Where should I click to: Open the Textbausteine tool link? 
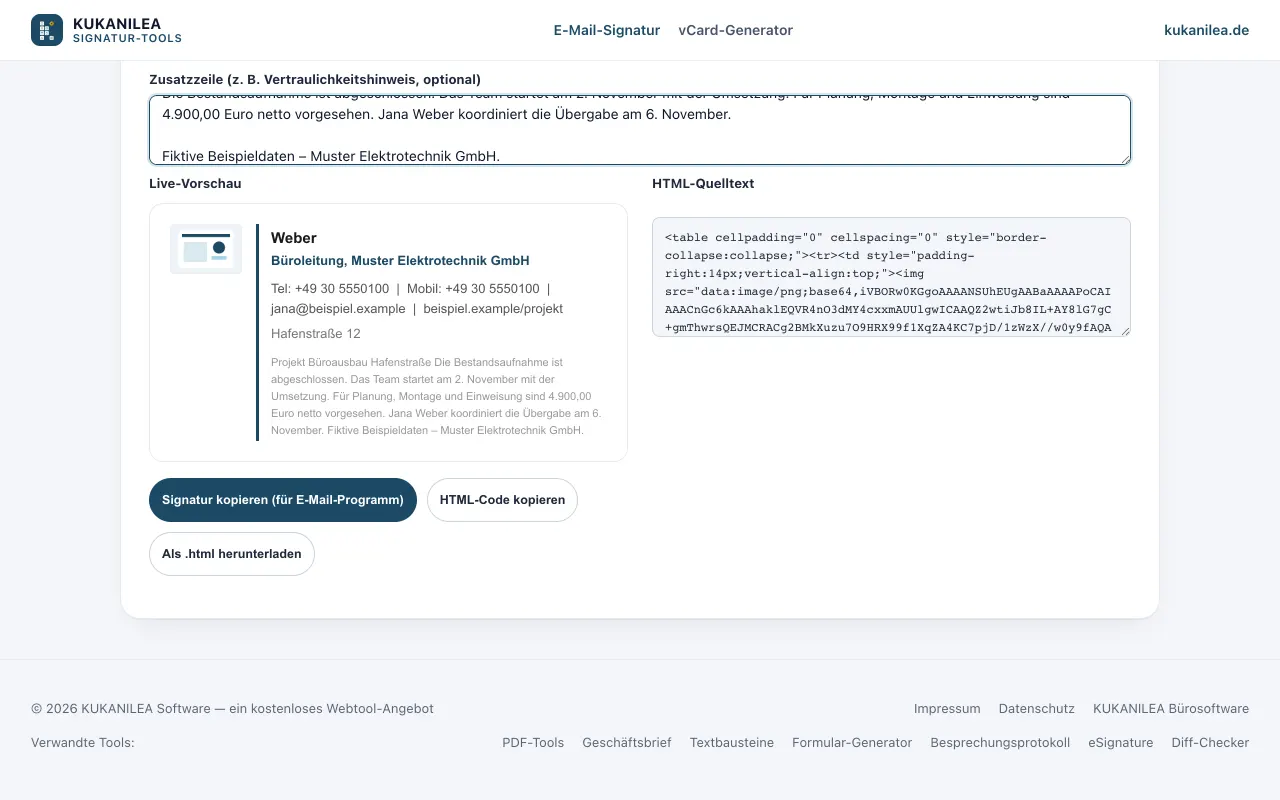[732, 743]
